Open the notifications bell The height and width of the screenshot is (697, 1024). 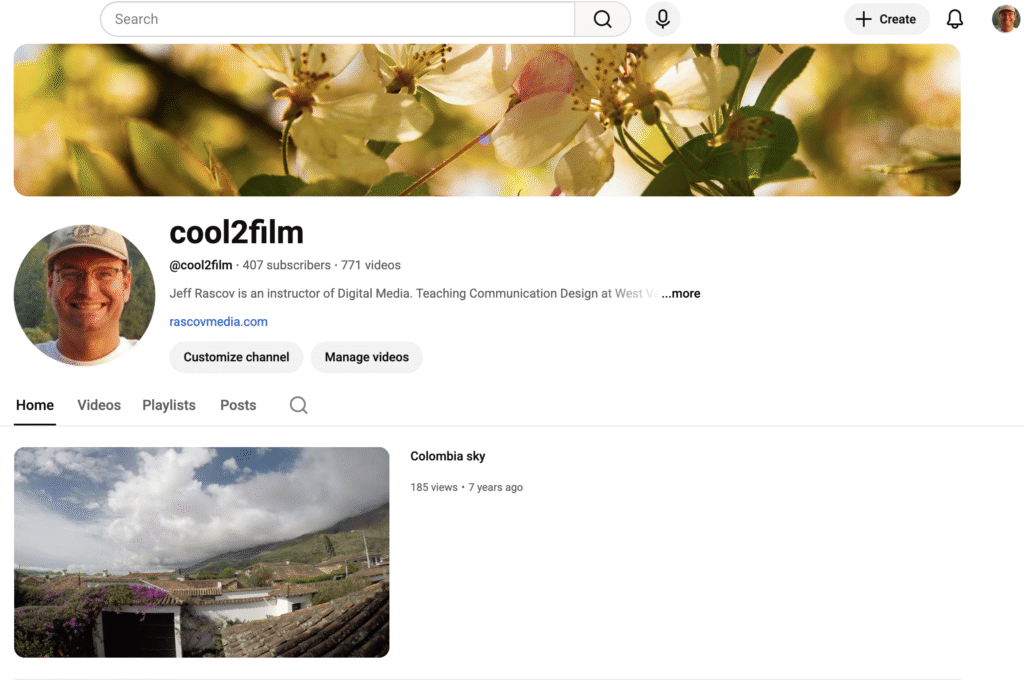[x=955, y=19]
